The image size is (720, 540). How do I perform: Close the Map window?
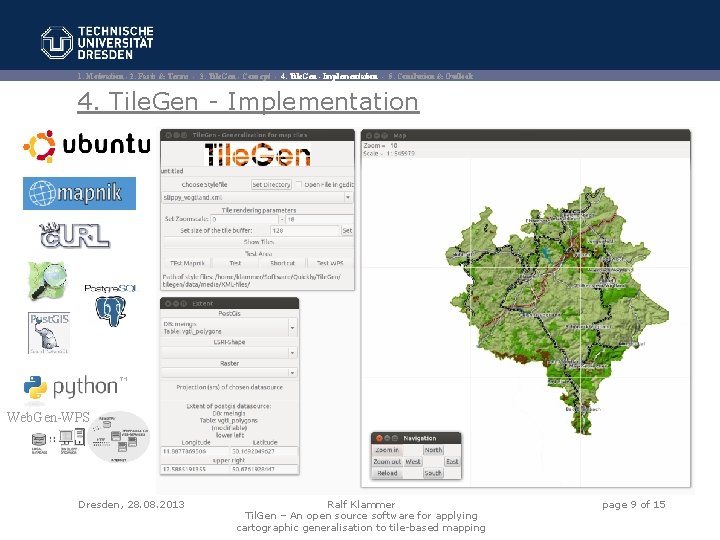(x=369, y=135)
